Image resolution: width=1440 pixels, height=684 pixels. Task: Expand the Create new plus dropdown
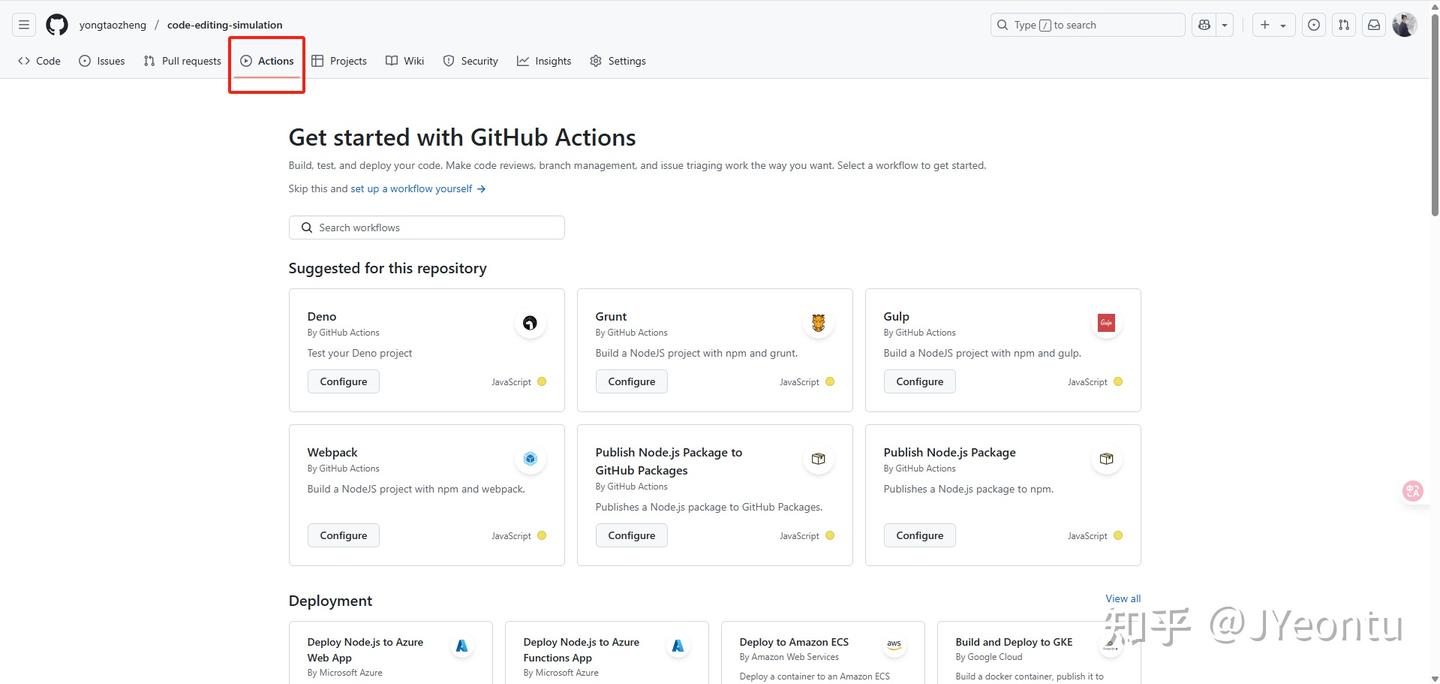1272,25
